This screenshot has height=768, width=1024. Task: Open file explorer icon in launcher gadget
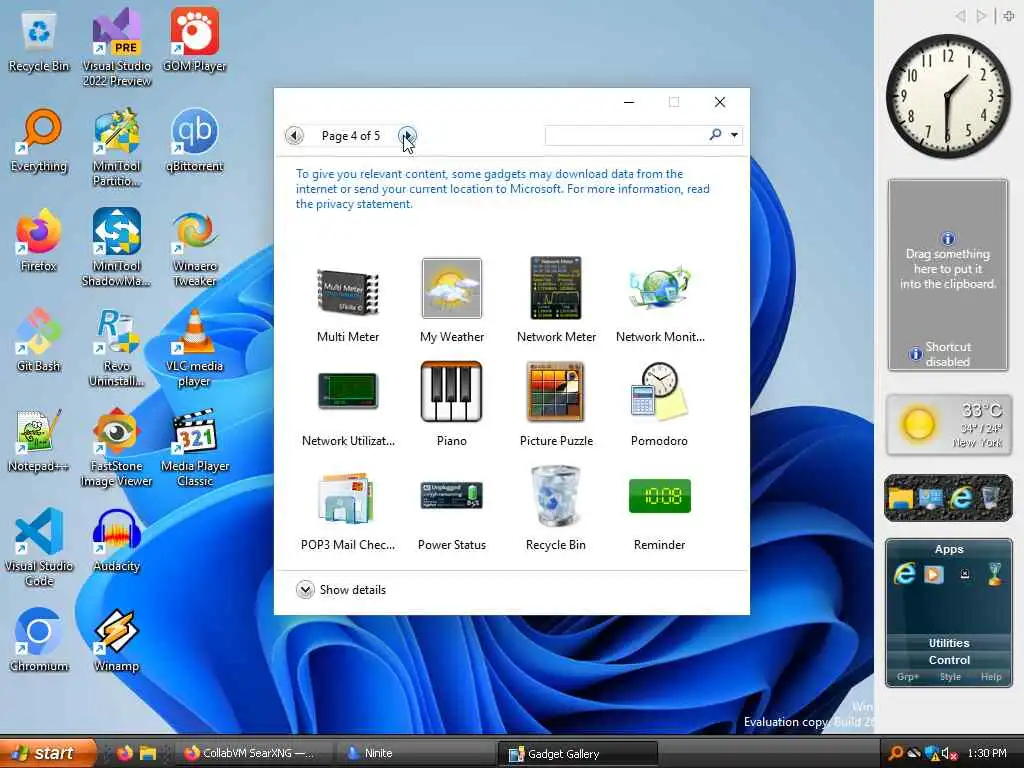(900, 498)
